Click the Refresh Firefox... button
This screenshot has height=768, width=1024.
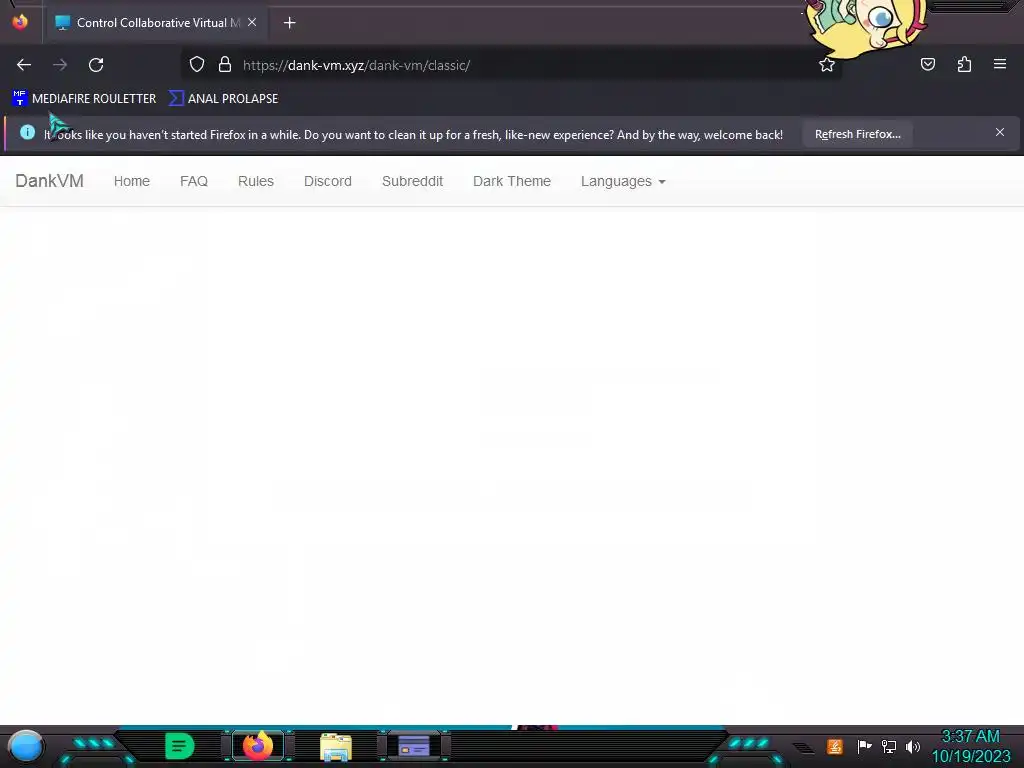point(857,135)
